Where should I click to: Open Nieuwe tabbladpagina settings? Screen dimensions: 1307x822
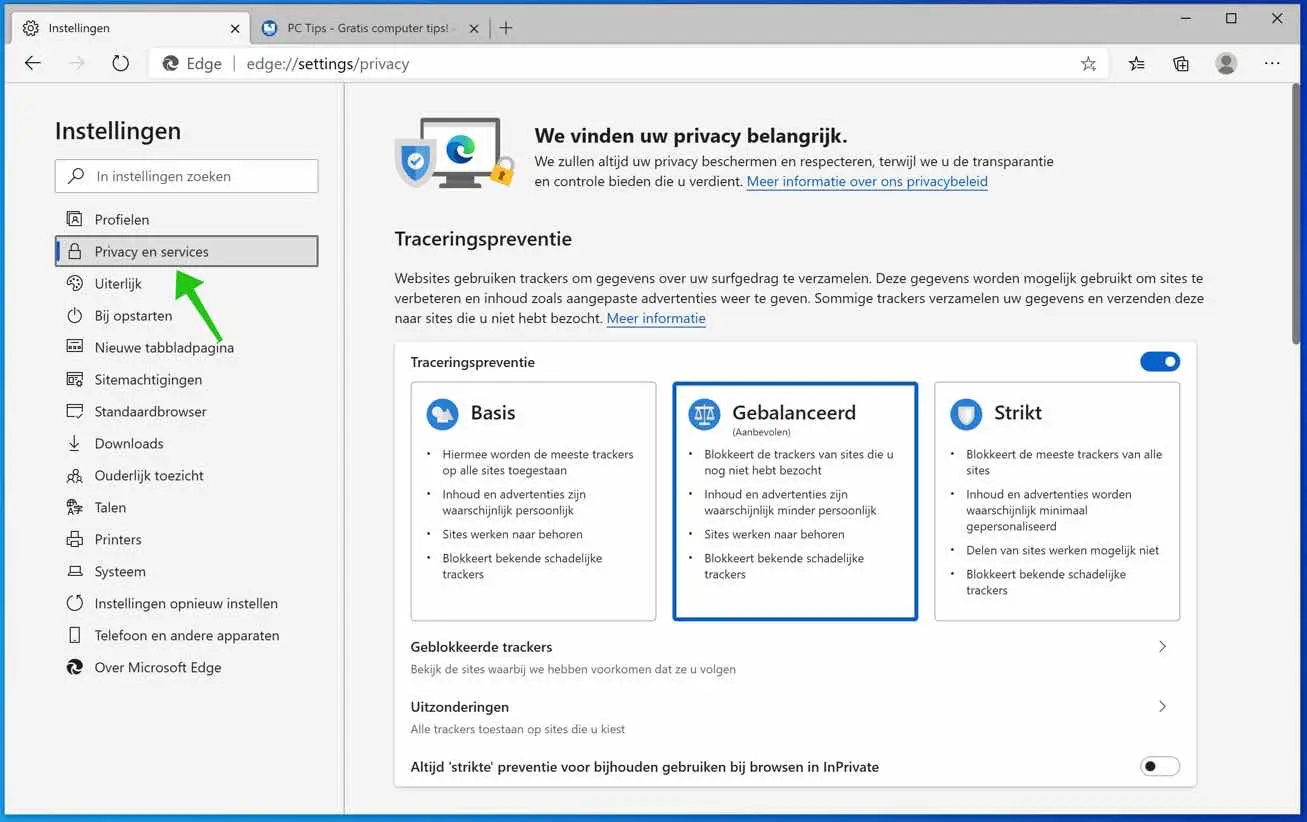(186, 347)
